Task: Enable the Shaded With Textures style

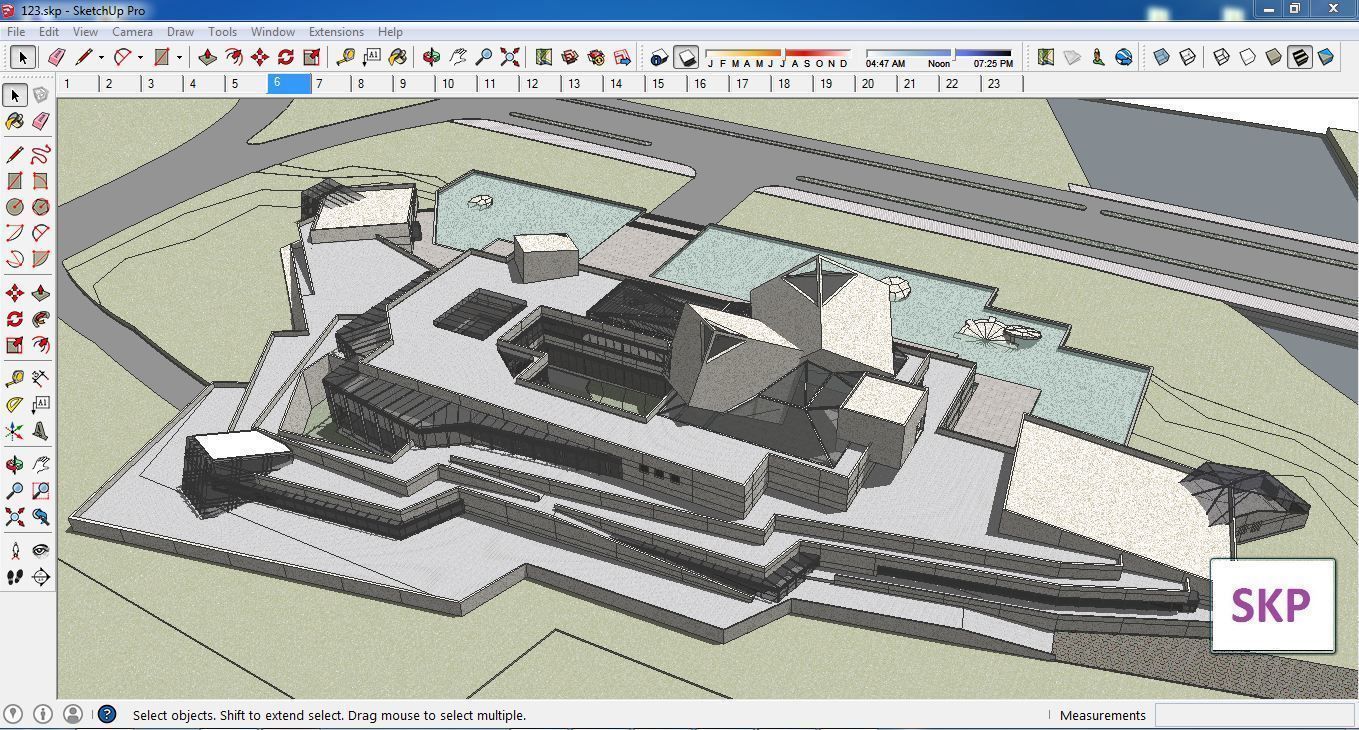Action: point(1300,57)
